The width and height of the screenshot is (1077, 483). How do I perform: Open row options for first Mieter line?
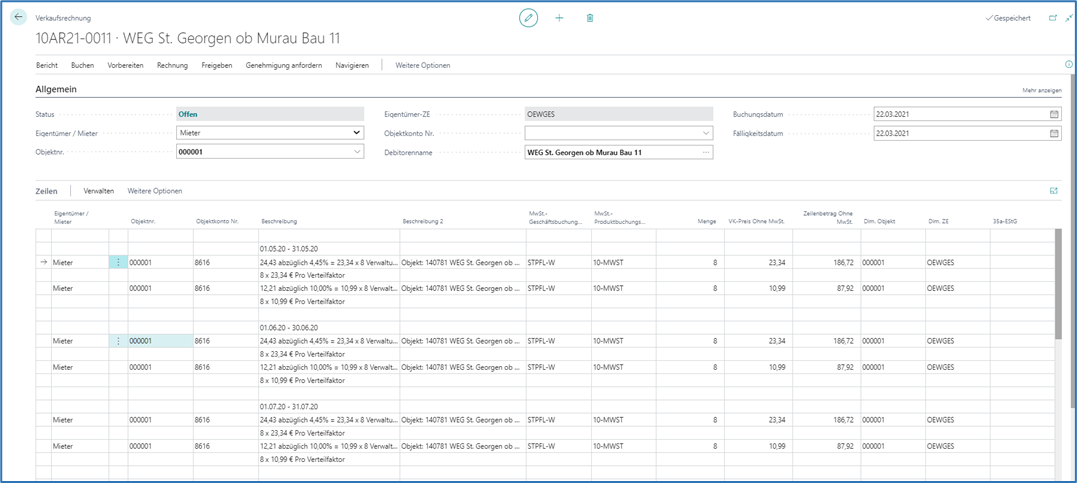(118, 262)
